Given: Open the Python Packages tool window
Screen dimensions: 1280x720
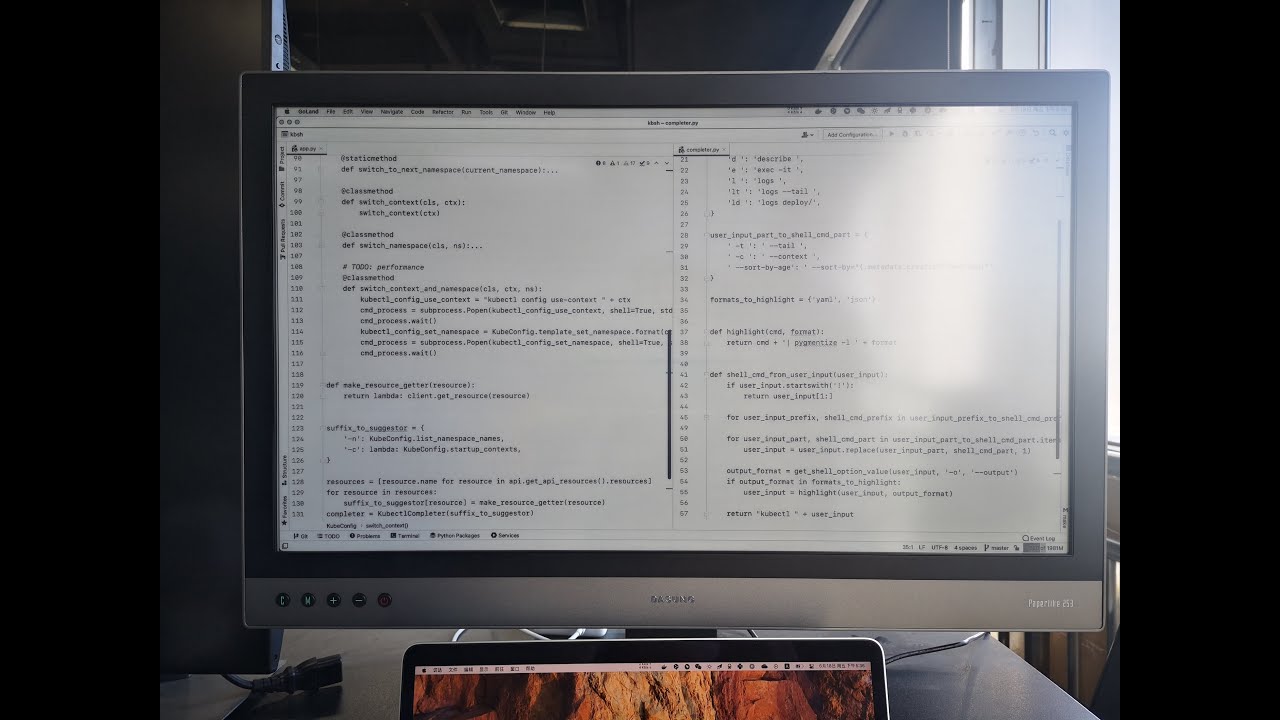Looking at the screenshot, I should click(455, 536).
